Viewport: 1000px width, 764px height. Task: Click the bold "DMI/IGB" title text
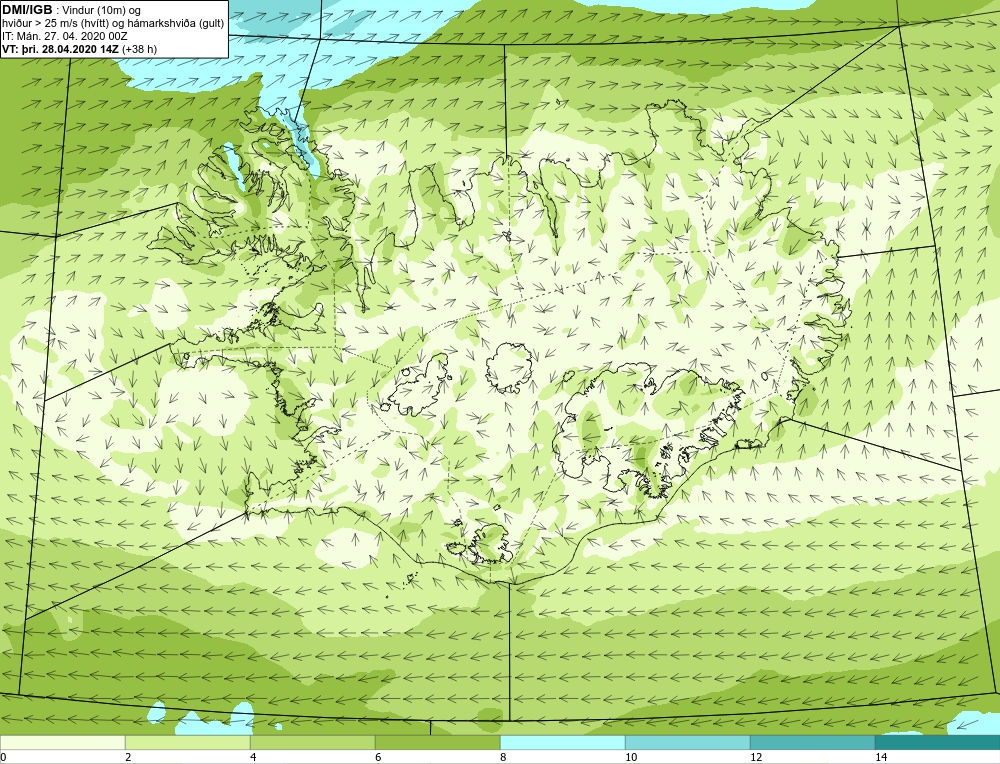pyautogui.click(x=27, y=10)
